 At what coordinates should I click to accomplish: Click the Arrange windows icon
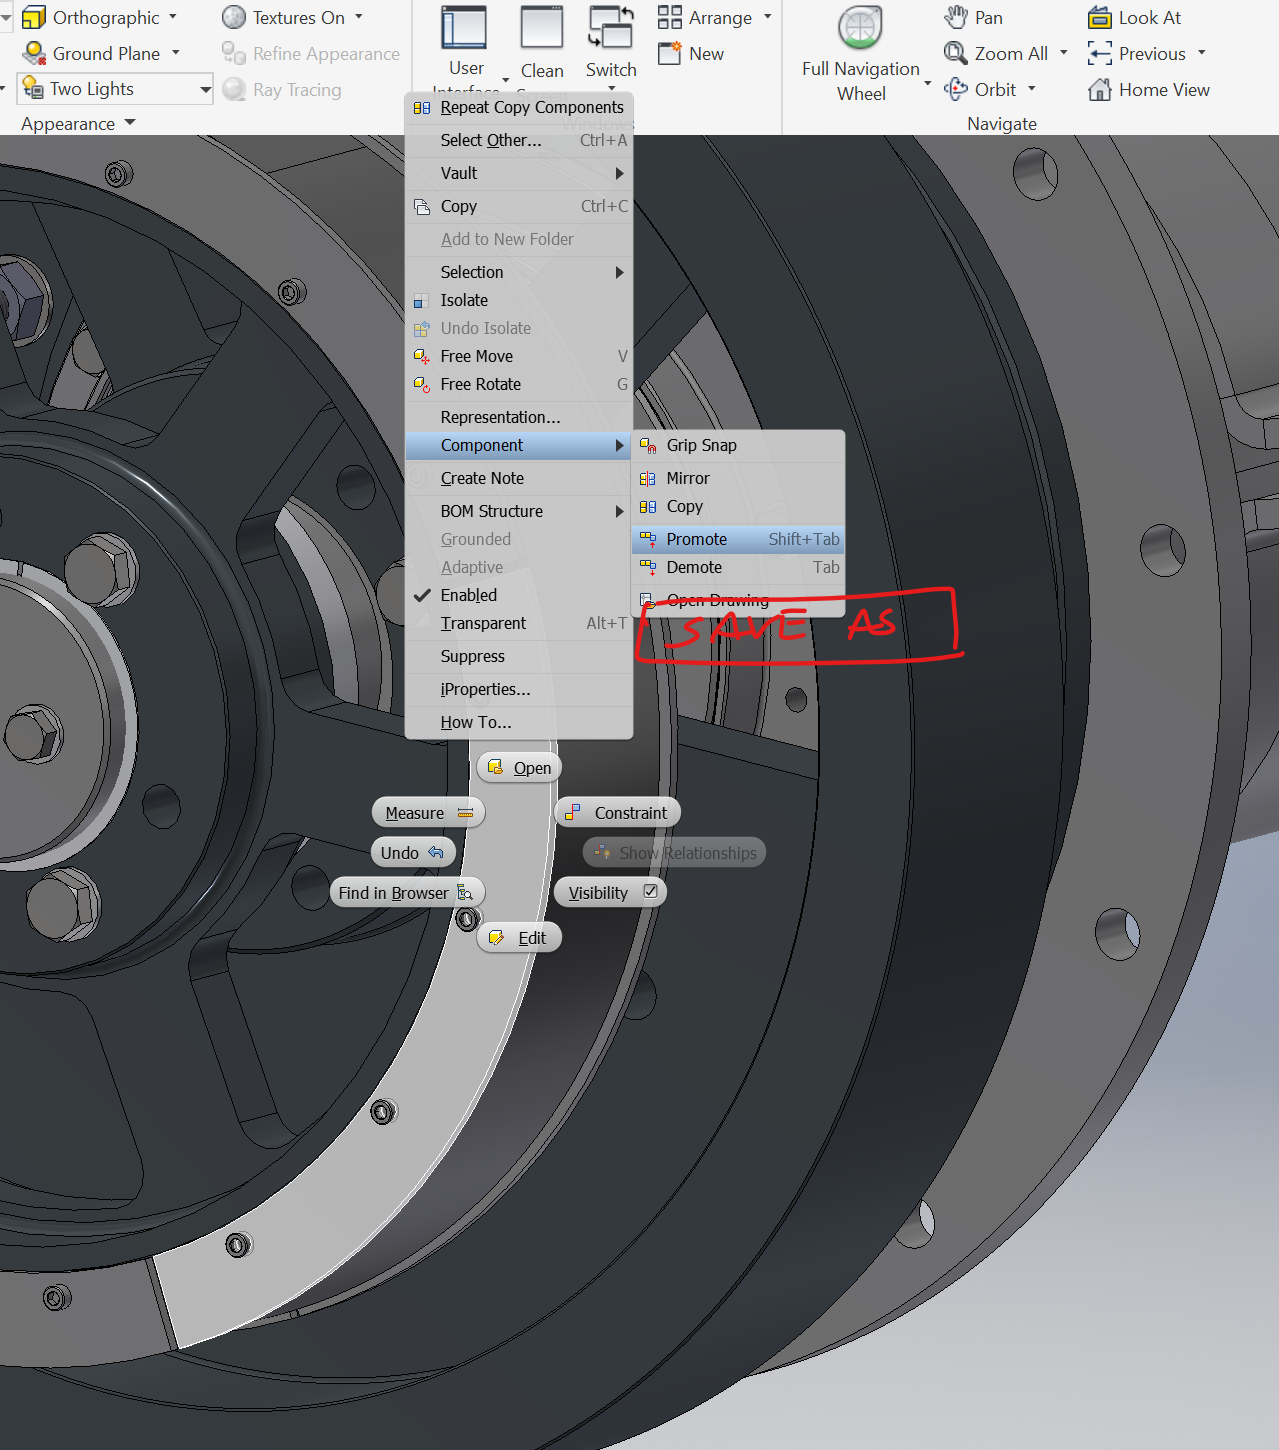point(670,17)
